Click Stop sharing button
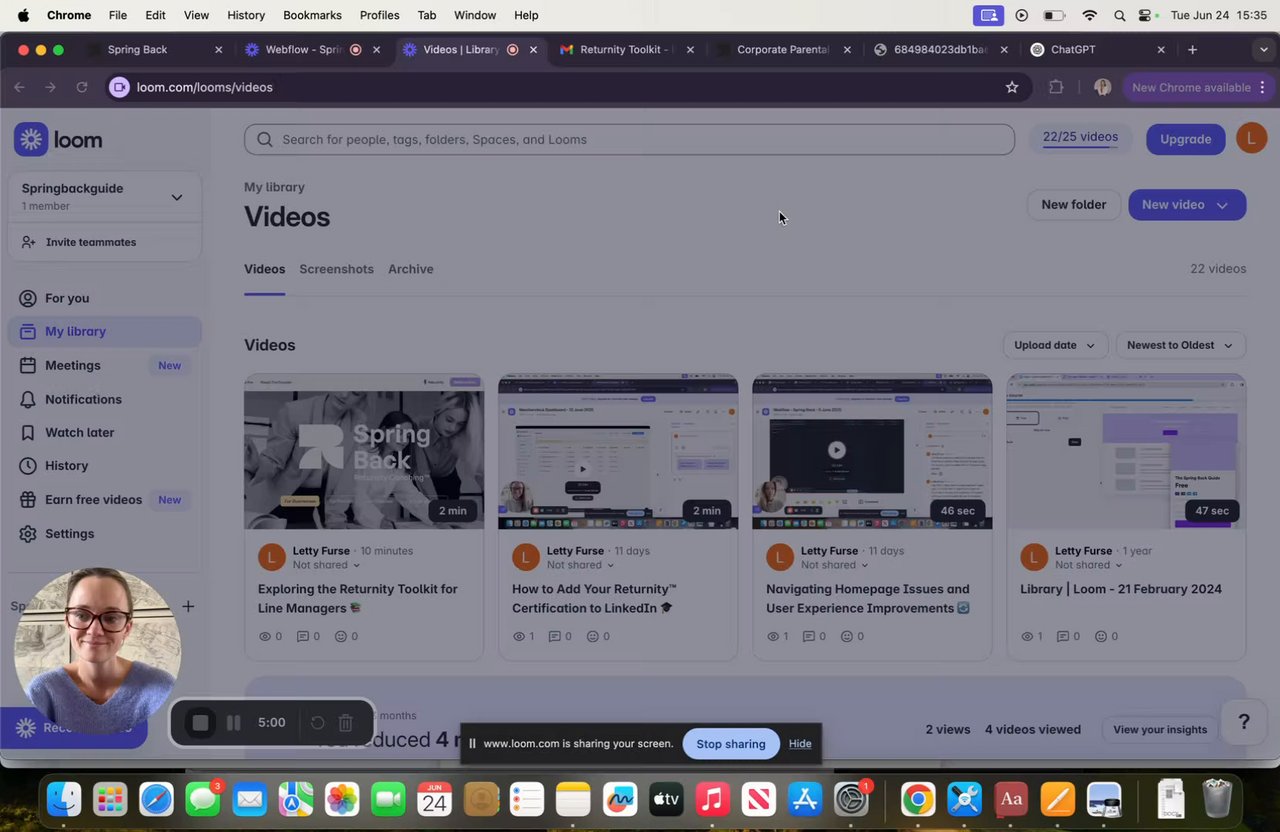 pyautogui.click(x=731, y=743)
